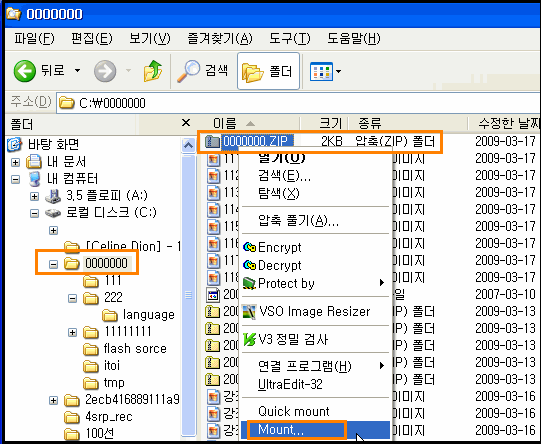Click the Views grid icon

[321, 72]
